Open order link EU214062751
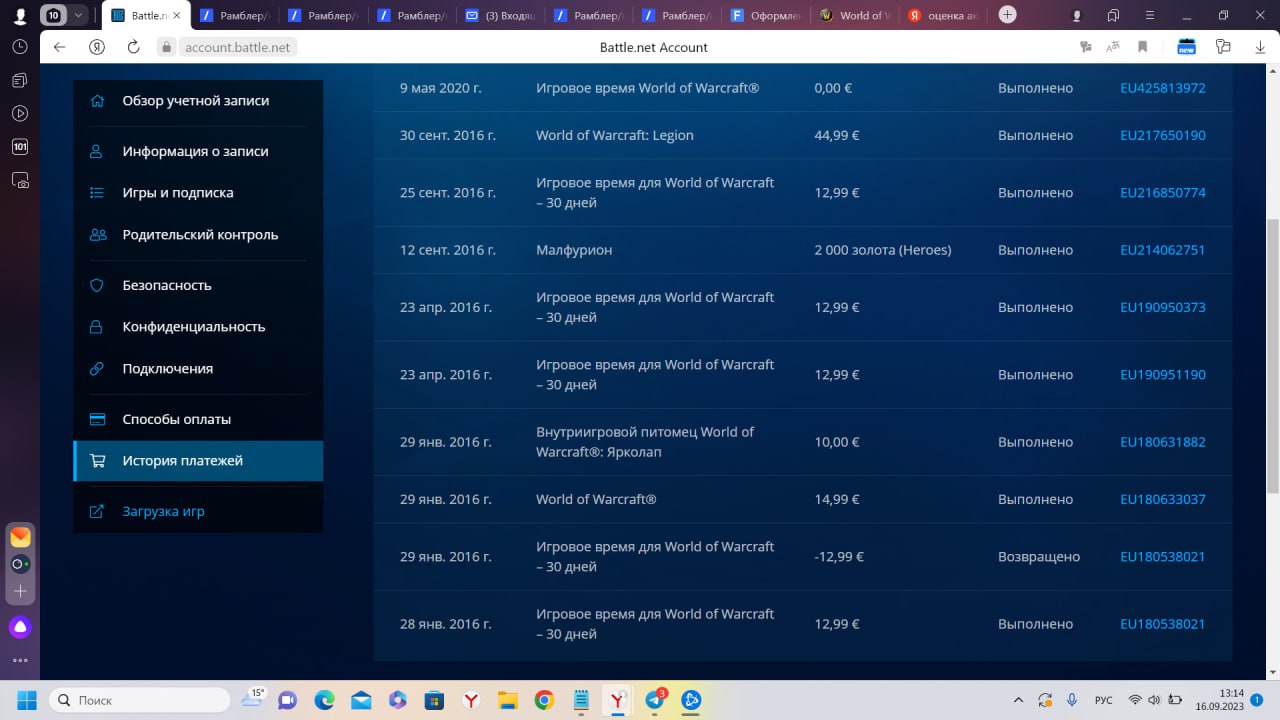This screenshot has width=1280, height=720. tap(1162, 250)
